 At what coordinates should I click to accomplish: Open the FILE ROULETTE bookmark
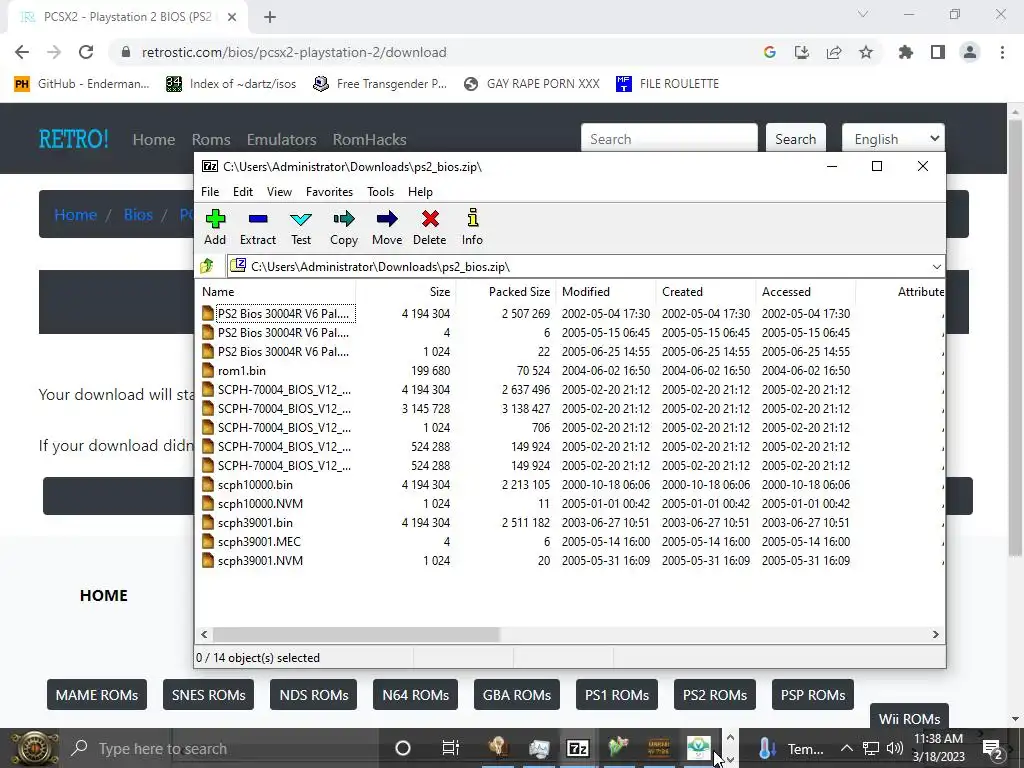coord(667,84)
